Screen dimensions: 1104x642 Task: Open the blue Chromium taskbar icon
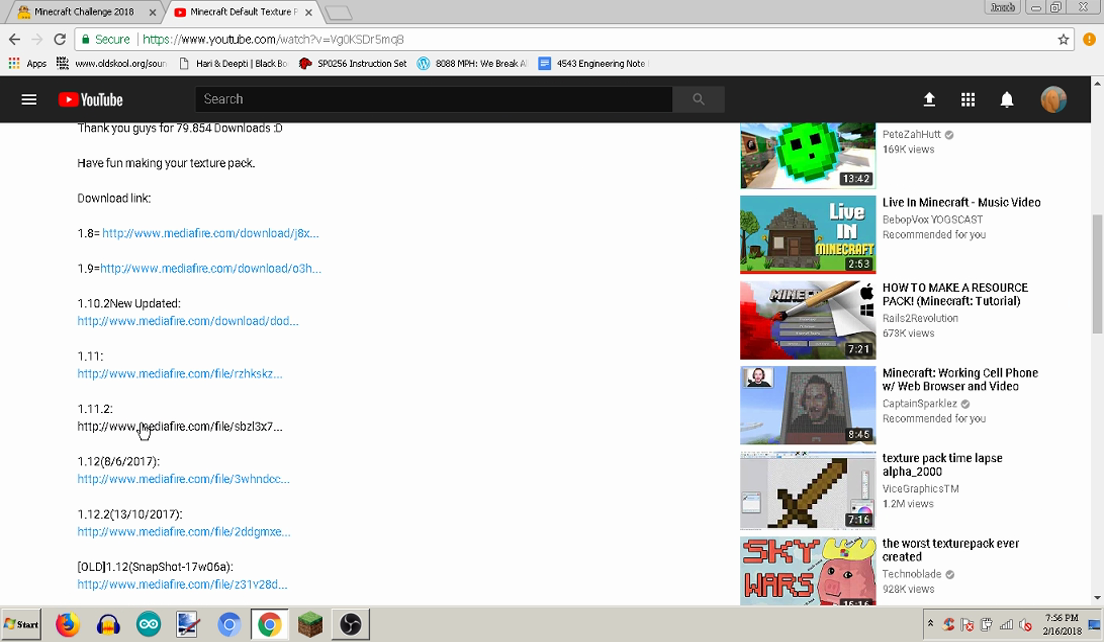pos(229,624)
